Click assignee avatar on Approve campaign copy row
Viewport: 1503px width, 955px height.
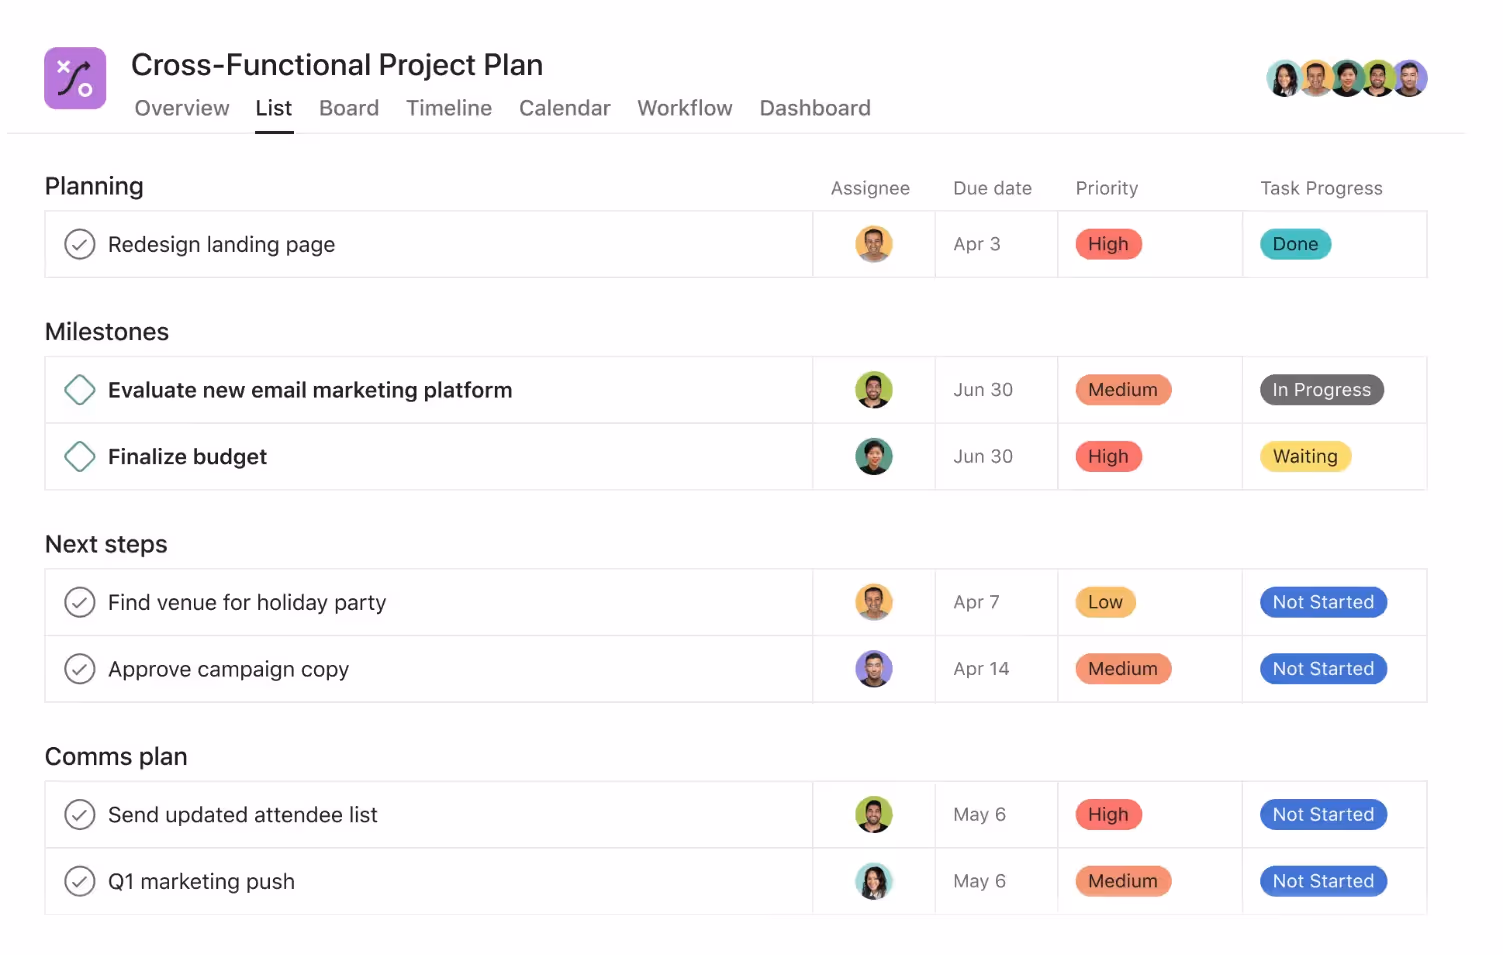[873, 669]
